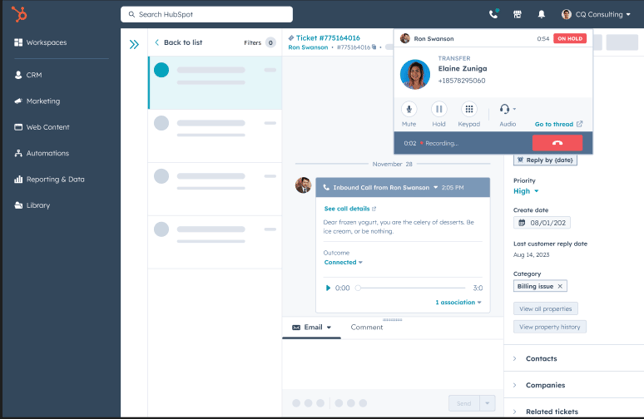
Task: Click the HubSpot sprocket logo
Action: point(20,14)
